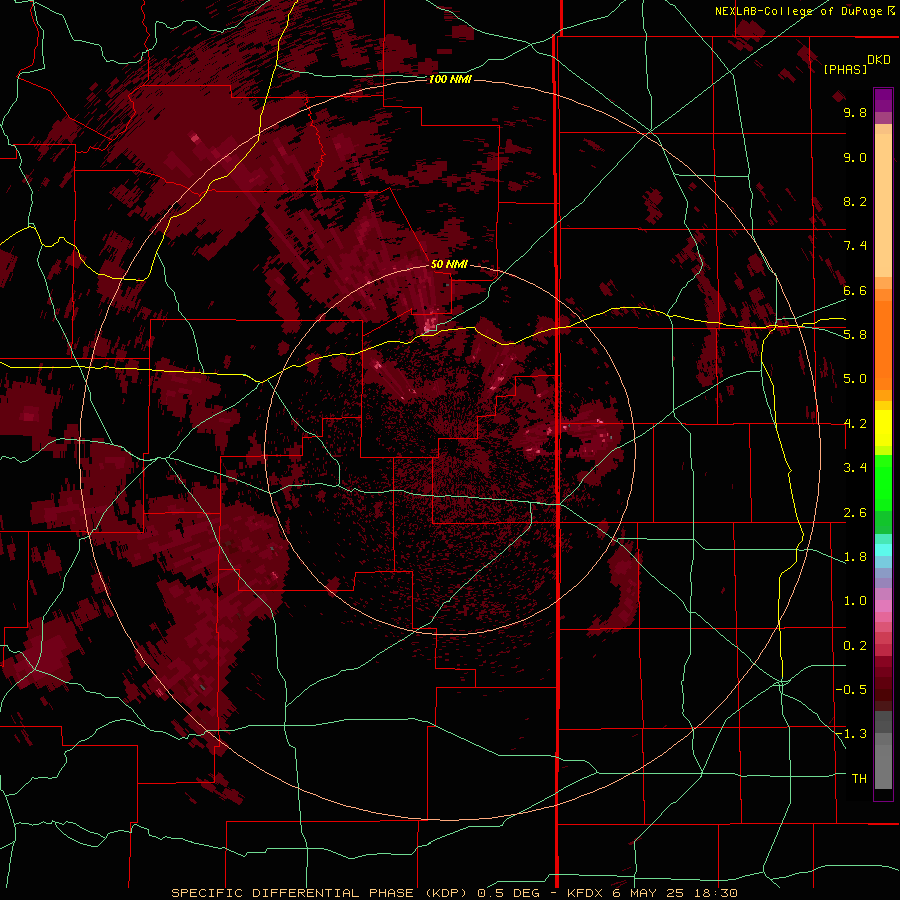Click the 0.2 value on color scale
The image size is (900, 900).
(855, 646)
